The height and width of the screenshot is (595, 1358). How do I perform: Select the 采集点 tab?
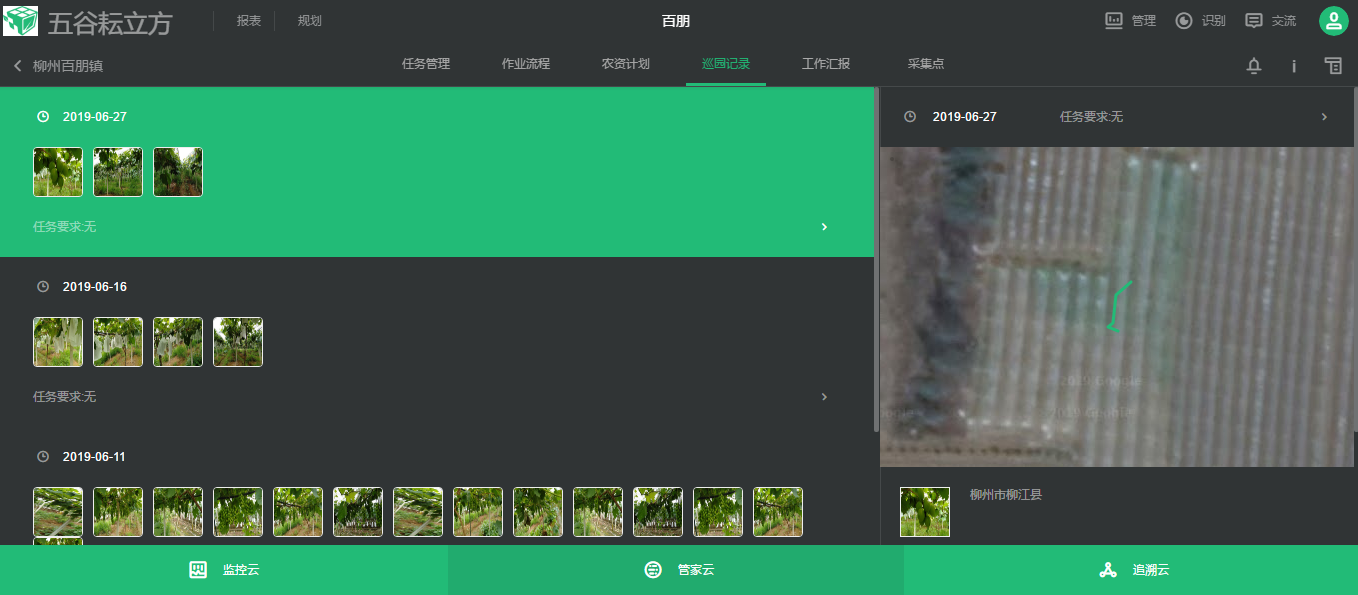(926, 62)
